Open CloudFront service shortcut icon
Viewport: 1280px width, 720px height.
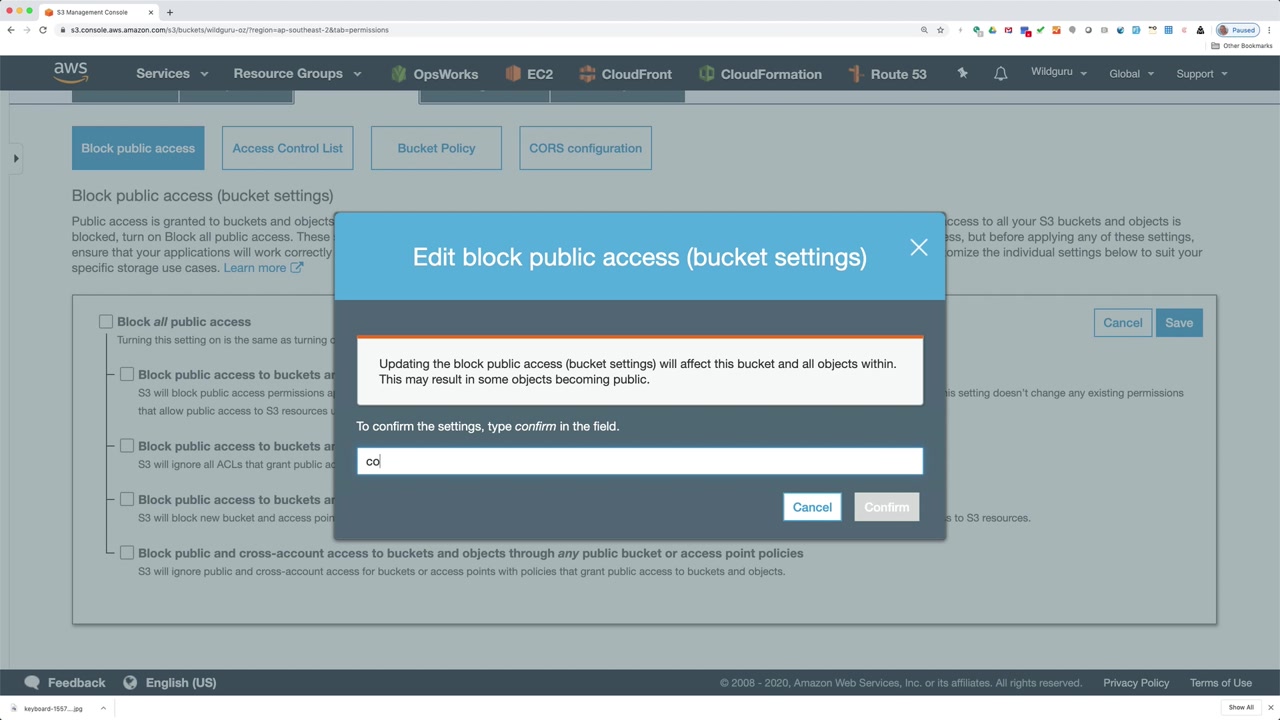(587, 74)
